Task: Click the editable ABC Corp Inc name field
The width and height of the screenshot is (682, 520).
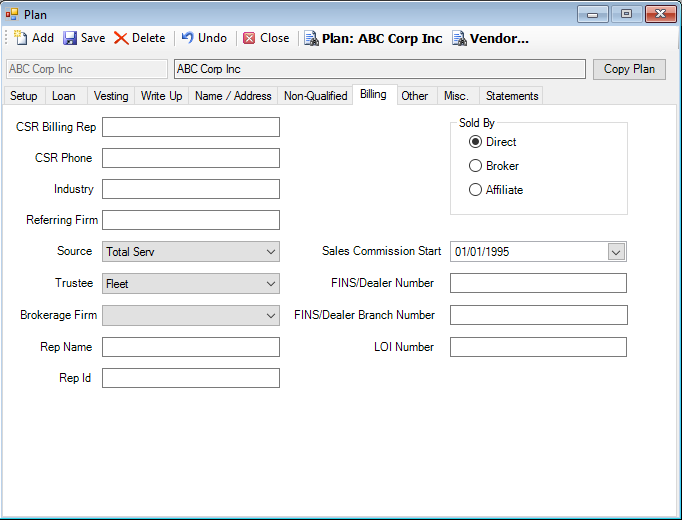Action: click(380, 69)
